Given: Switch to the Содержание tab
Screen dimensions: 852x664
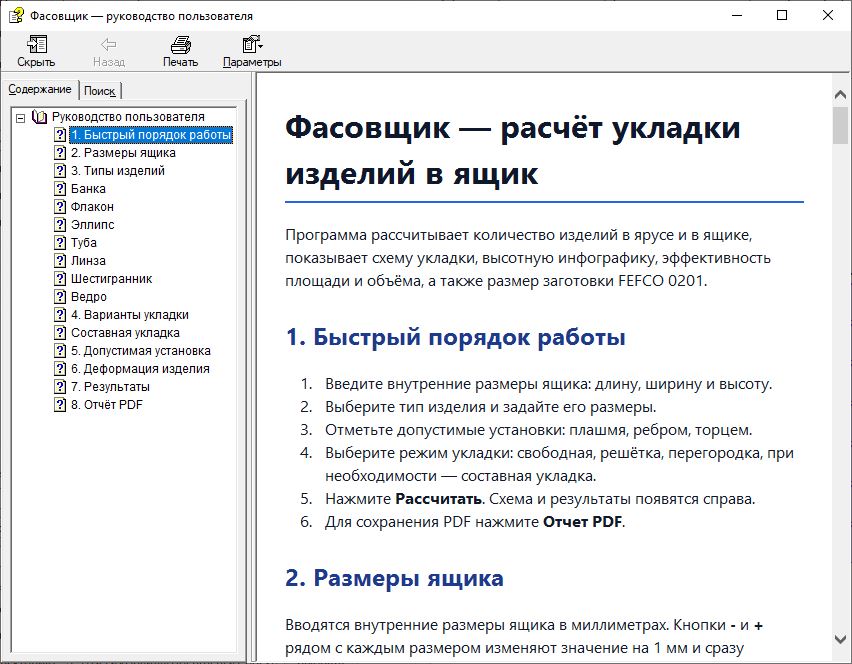Looking at the screenshot, I should click(40, 89).
